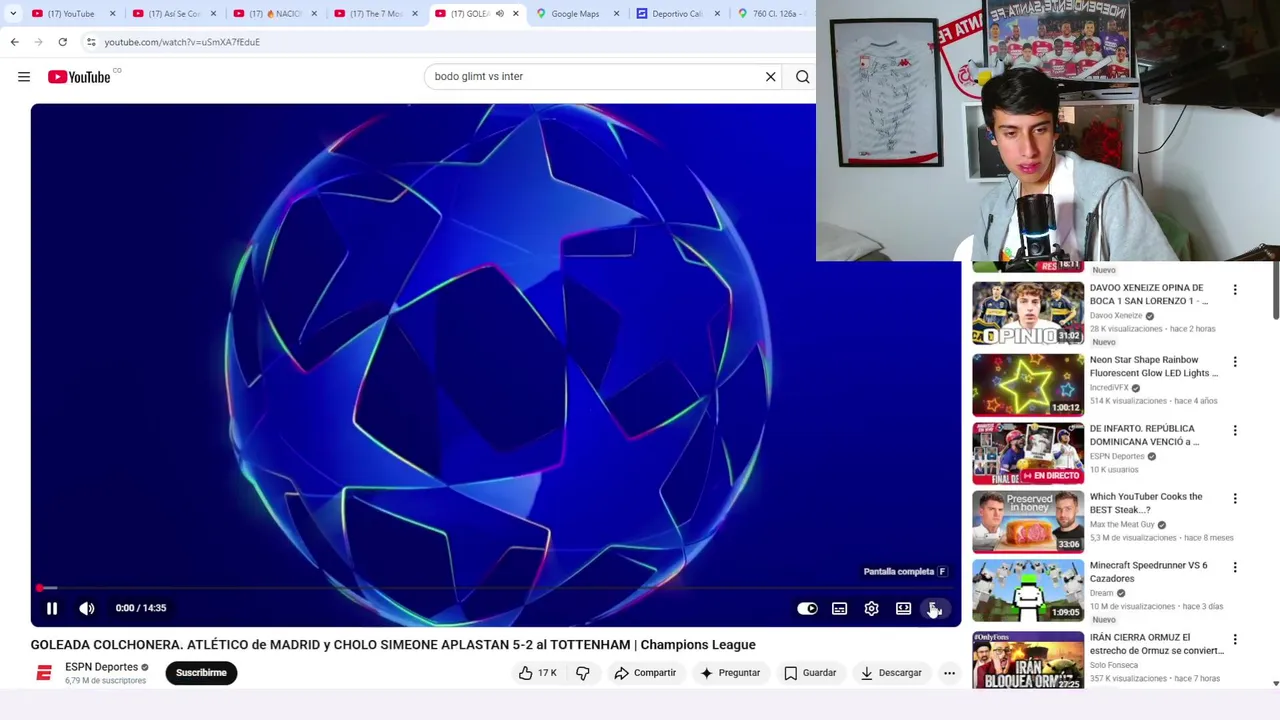This screenshot has height=720, width=1280.
Task: Open title 'Minecraft Speedrunner VS 6 Cazadores'
Action: 1148,572
